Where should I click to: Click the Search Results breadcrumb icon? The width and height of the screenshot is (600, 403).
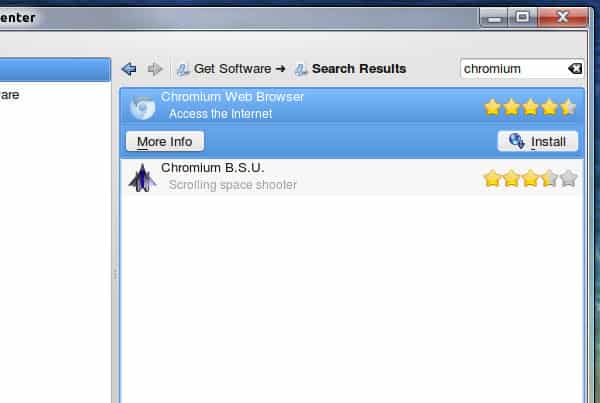301,70
